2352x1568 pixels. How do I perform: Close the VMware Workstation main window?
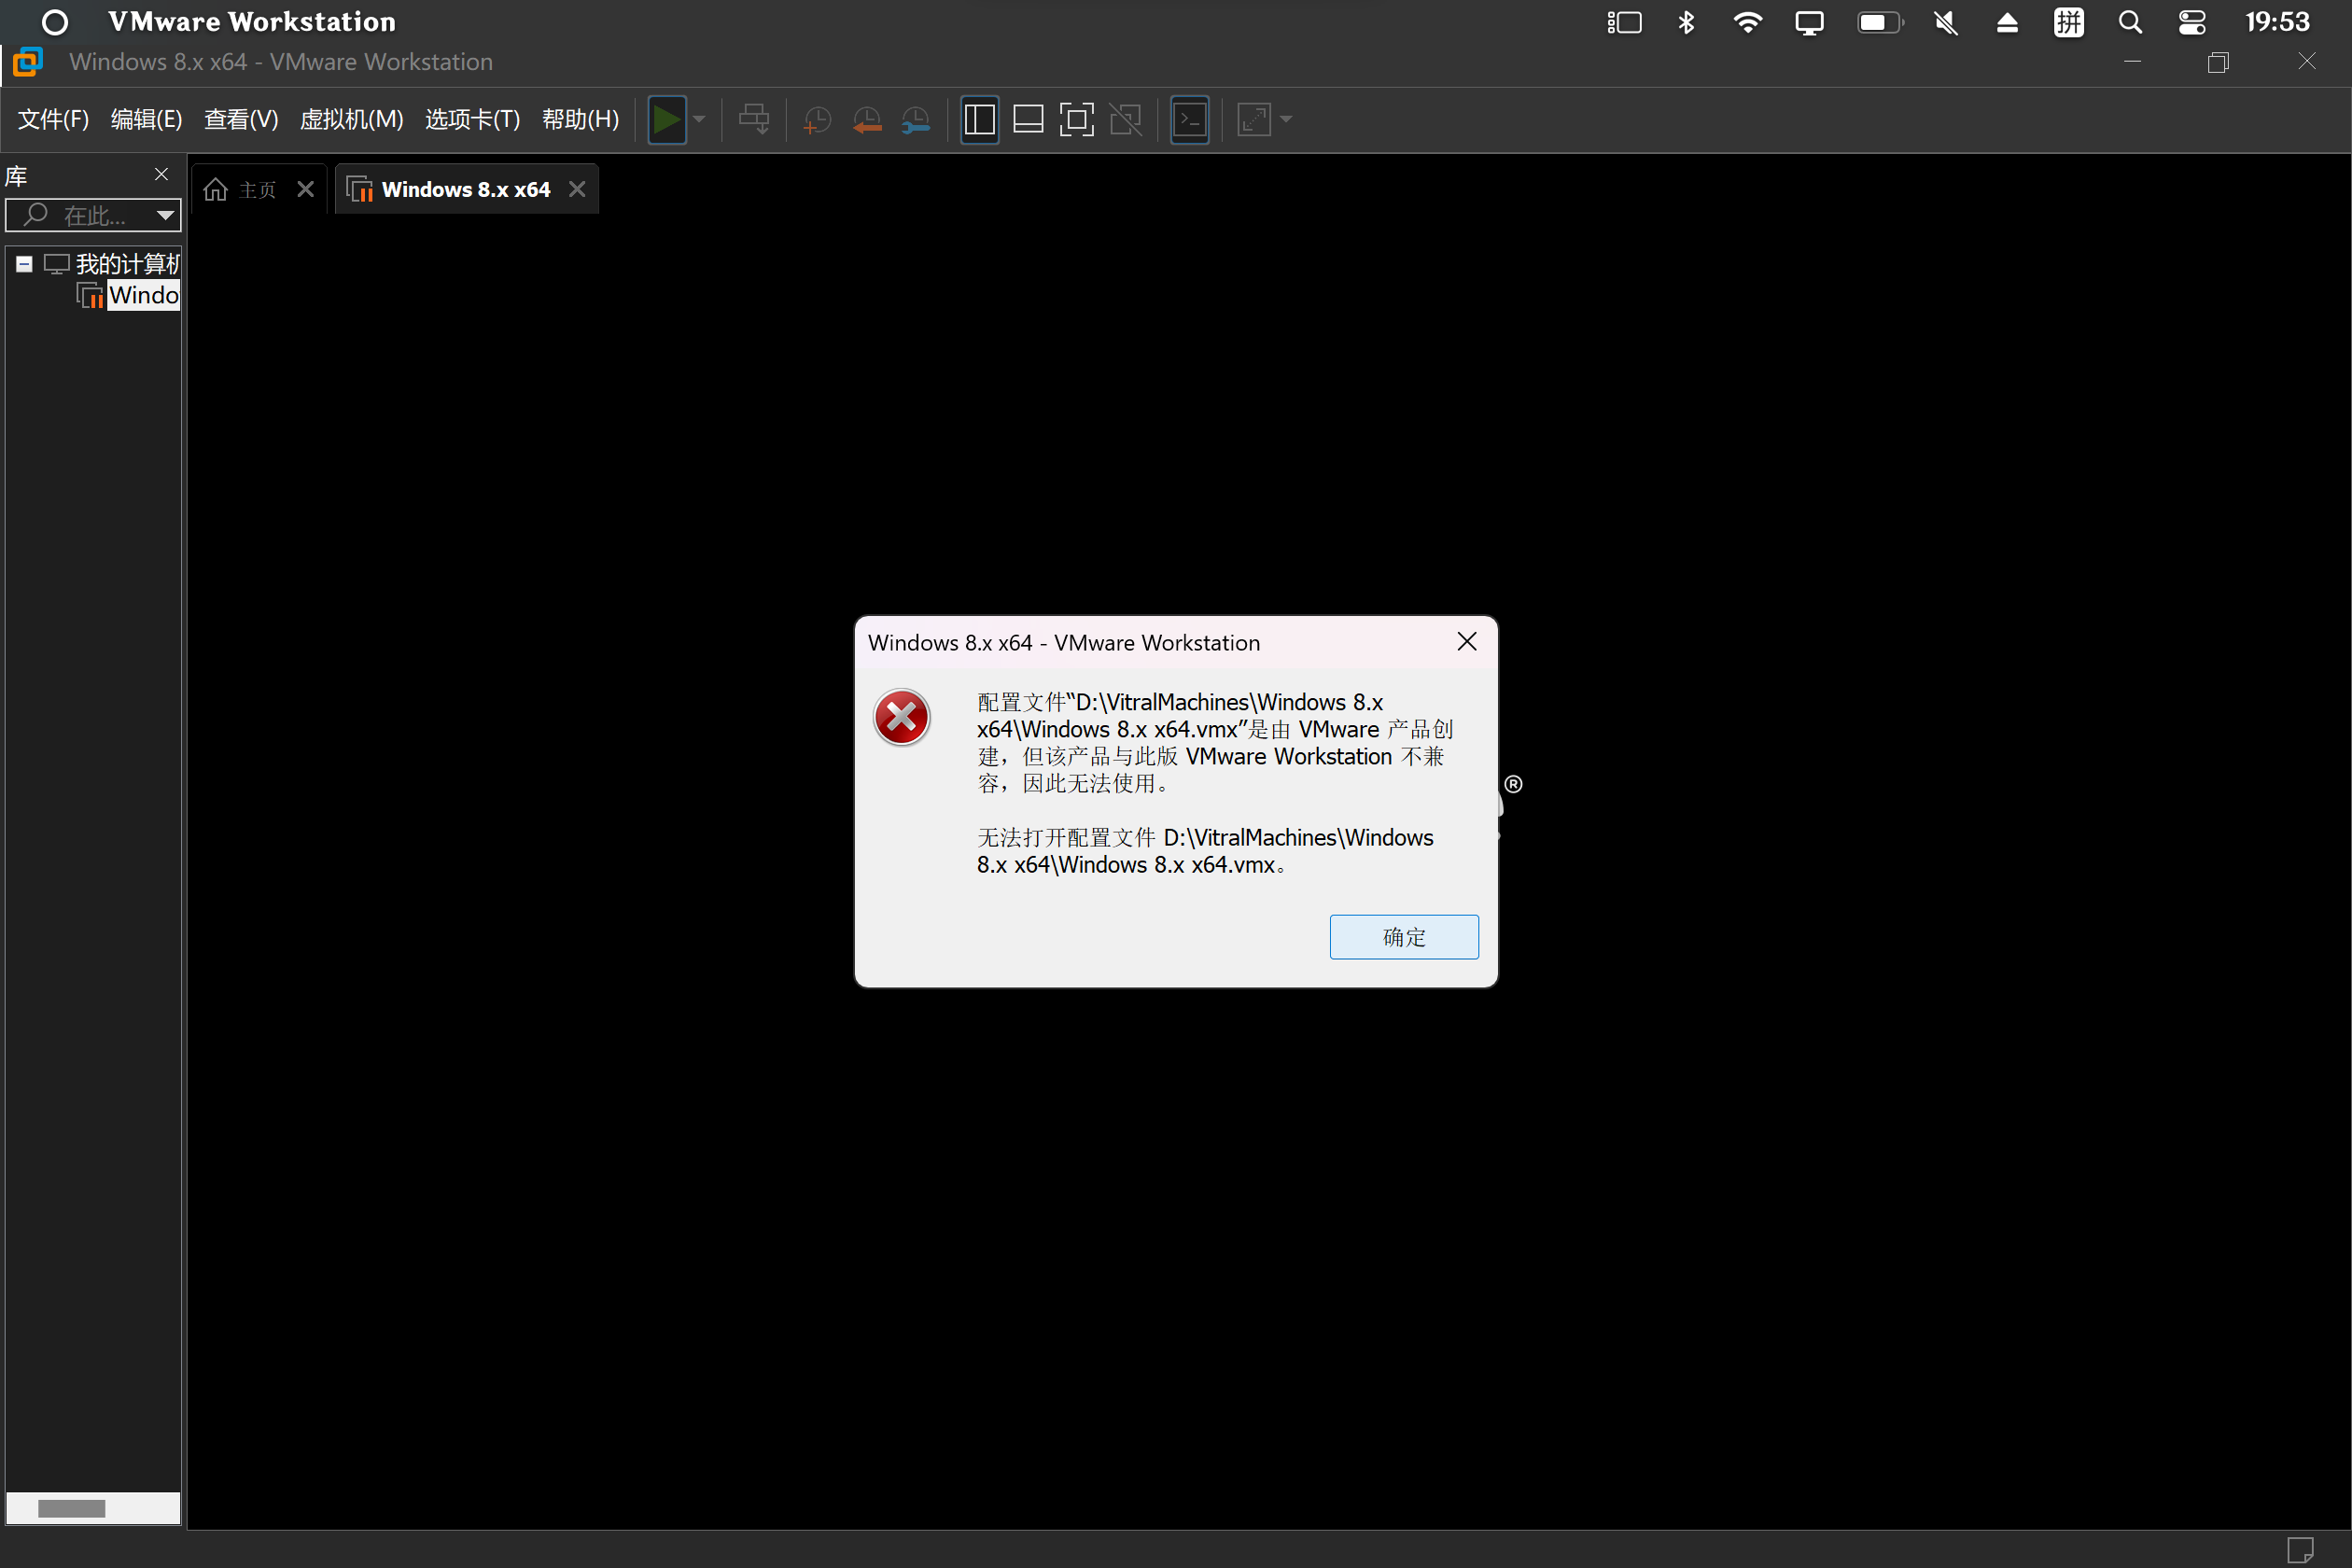tap(2307, 62)
